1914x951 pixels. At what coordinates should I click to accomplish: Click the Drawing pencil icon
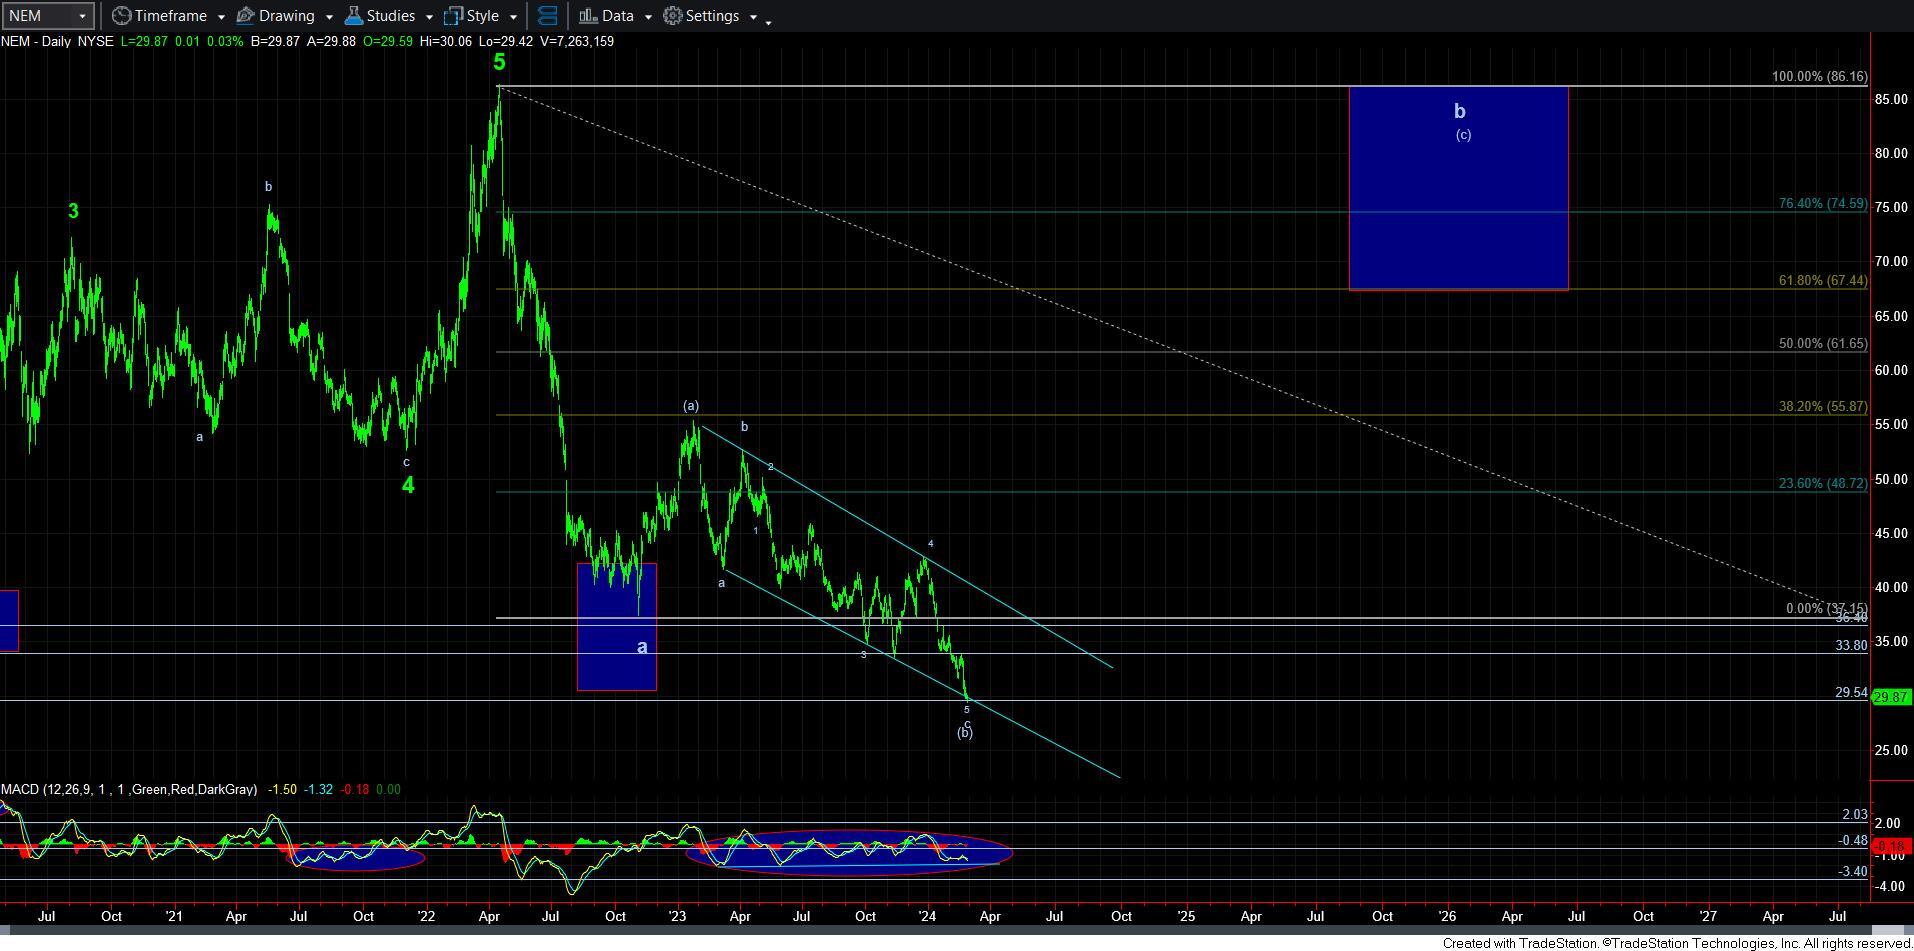pos(245,16)
